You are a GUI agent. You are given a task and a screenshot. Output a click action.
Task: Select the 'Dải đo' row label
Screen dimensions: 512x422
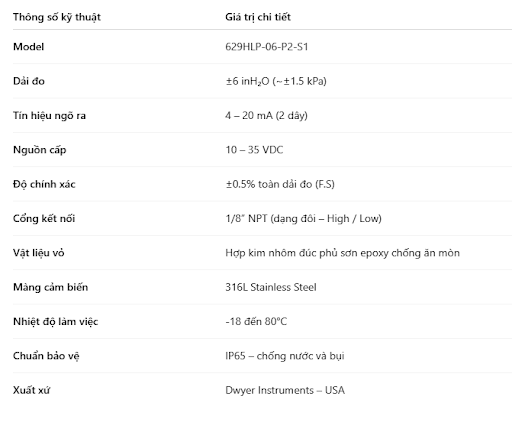tap(29, 81)
